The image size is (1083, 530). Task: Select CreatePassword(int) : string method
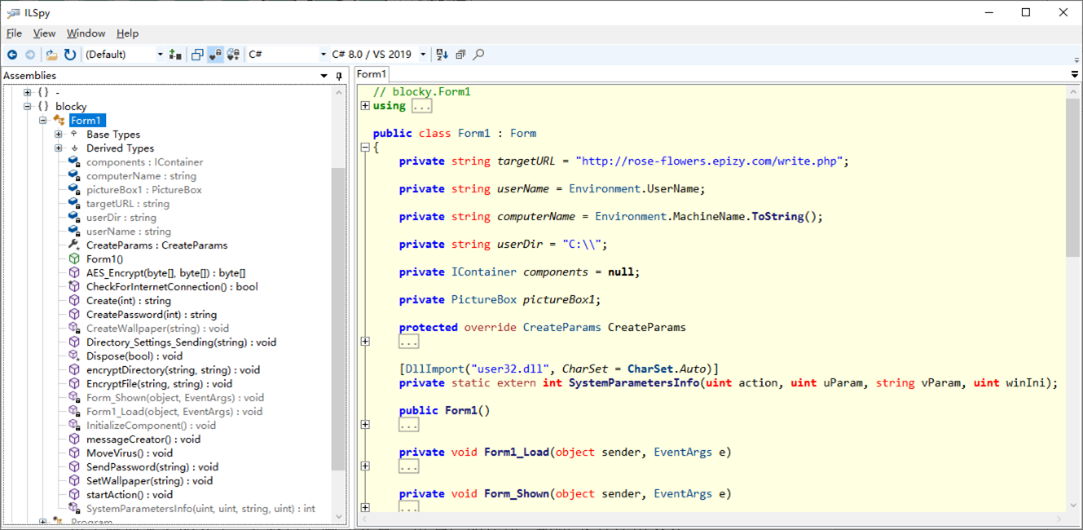point(151,314)
